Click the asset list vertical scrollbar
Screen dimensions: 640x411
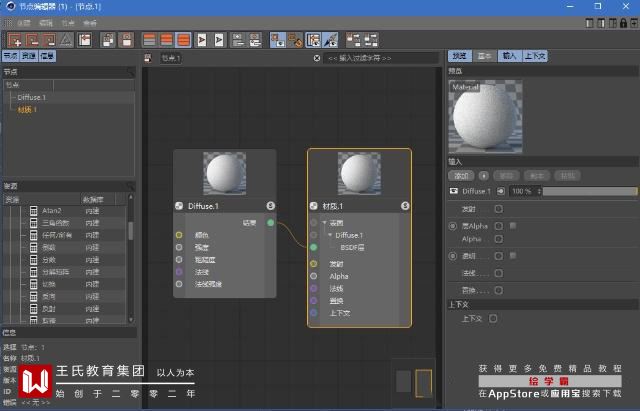click(x=131, y=258)
